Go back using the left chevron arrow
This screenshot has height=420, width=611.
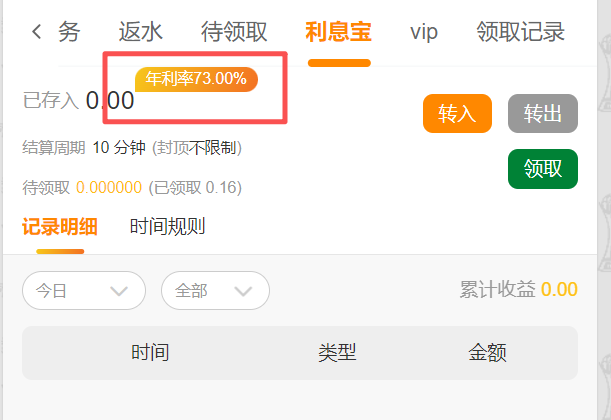pos(37,32)
